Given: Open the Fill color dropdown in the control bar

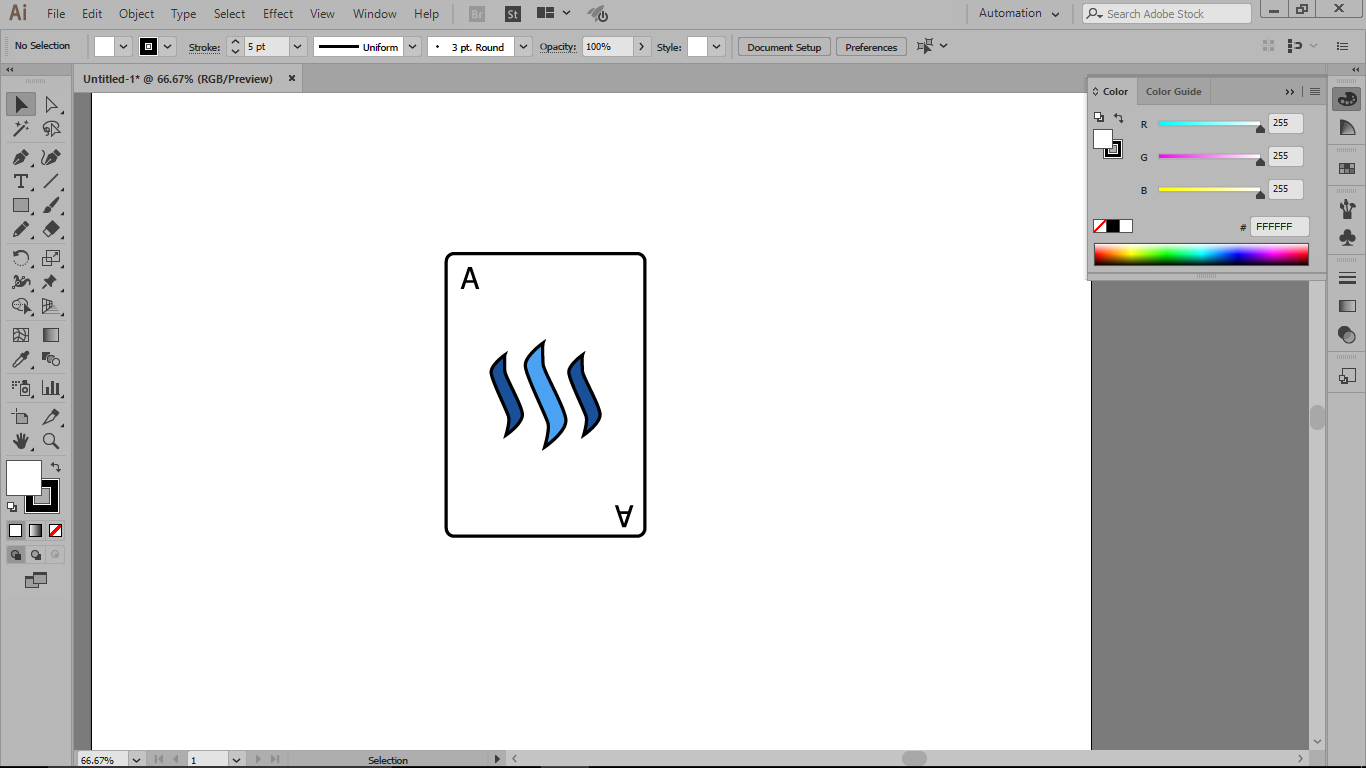Looking at the screenshot, I should click(124, 46).
